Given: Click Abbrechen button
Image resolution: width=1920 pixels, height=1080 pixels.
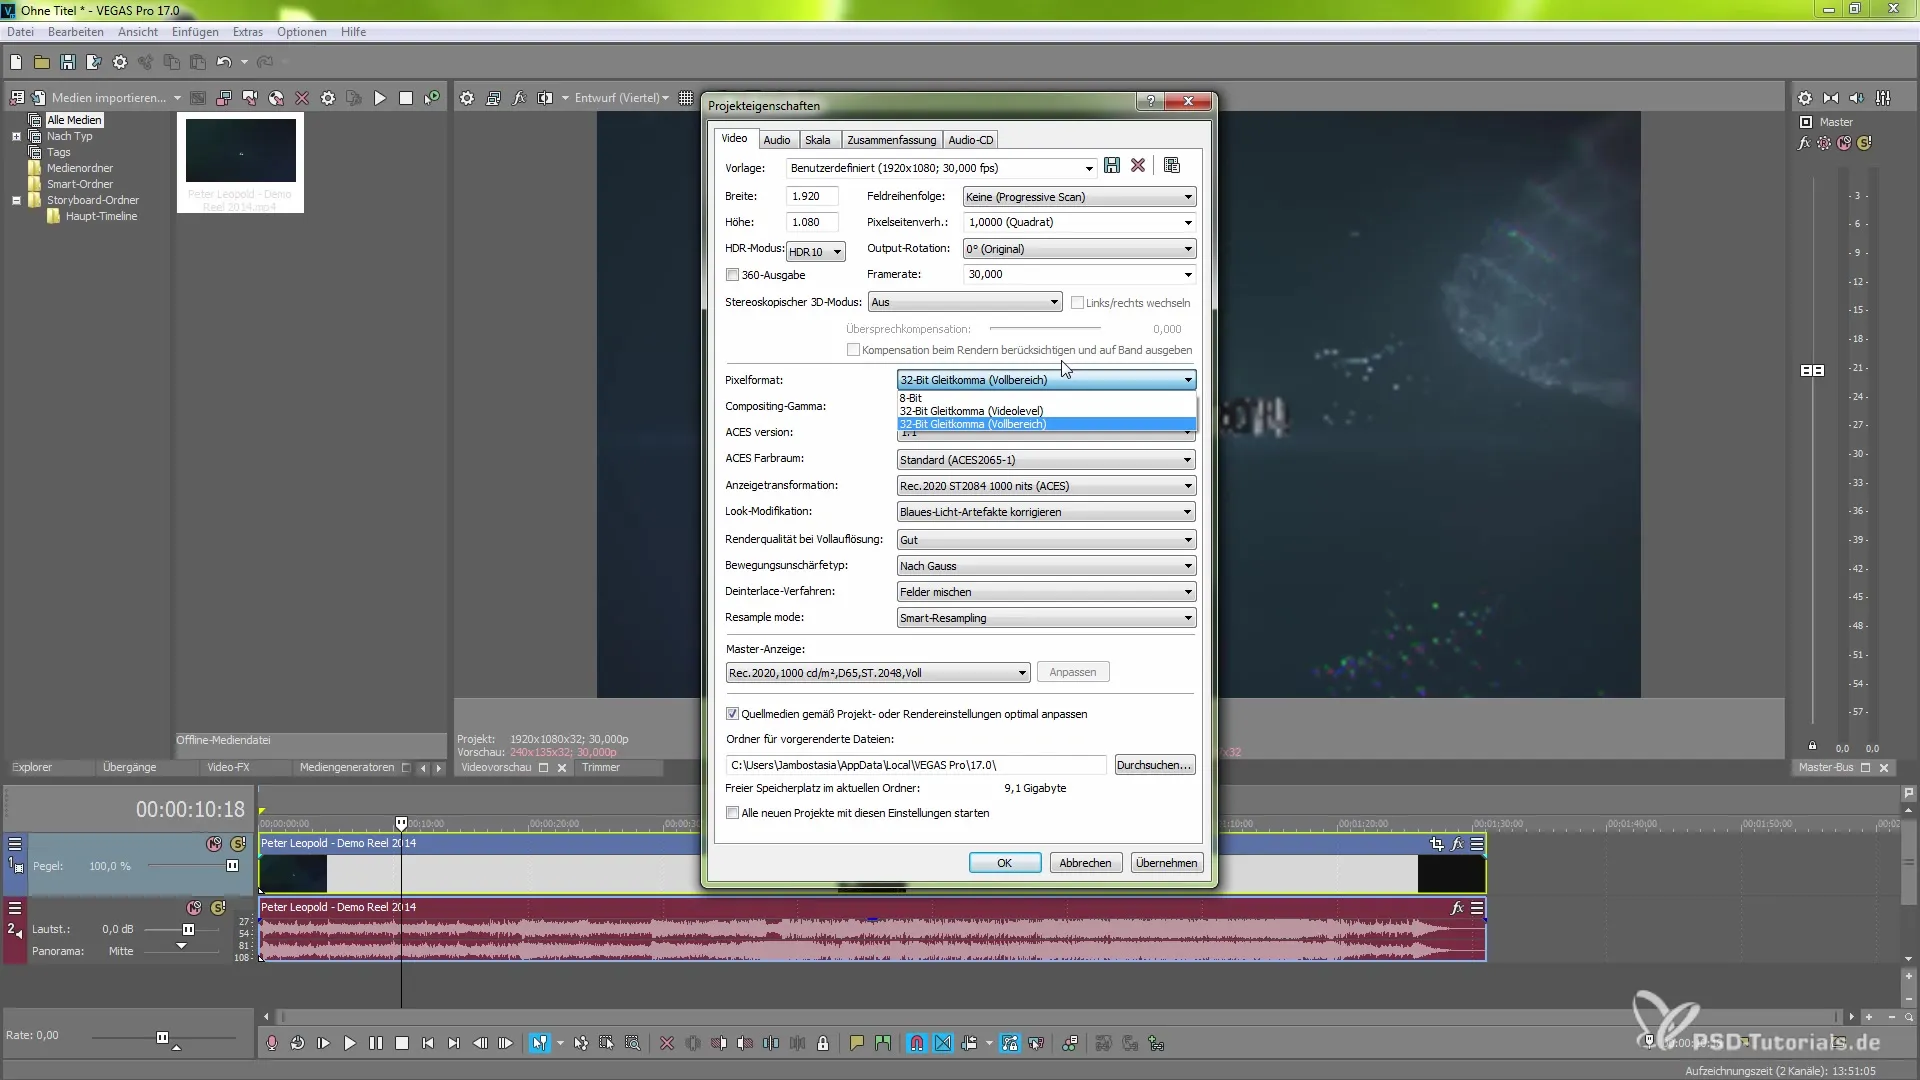Looking at the screenshot, I should (x=1085, y=863).
